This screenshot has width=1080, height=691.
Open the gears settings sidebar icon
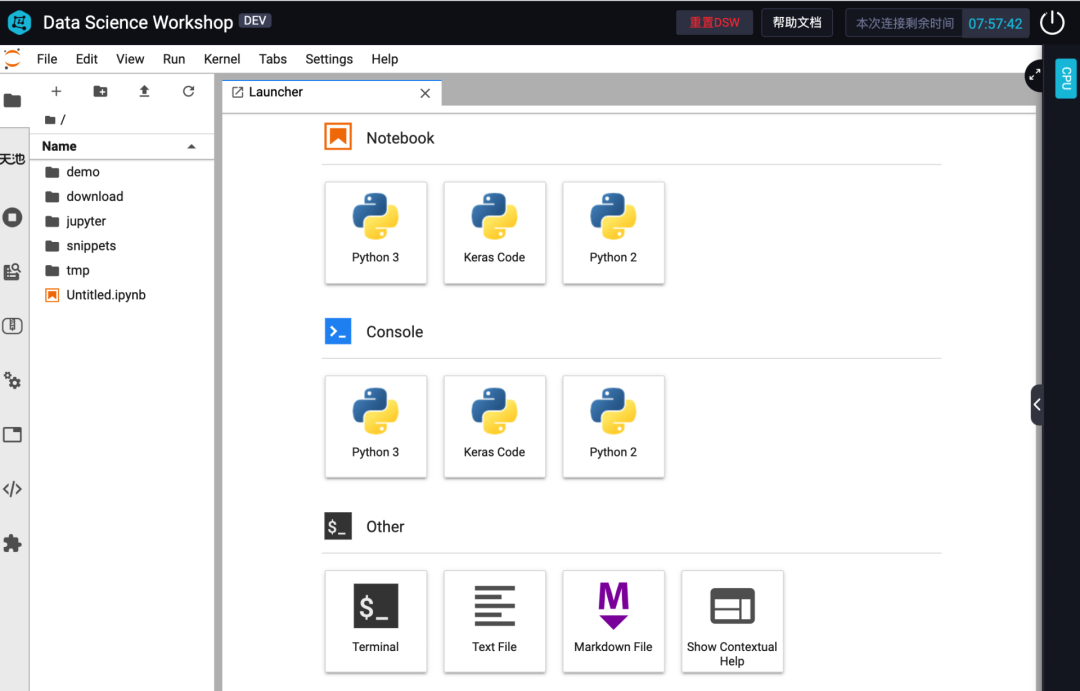tap(12, 380)
